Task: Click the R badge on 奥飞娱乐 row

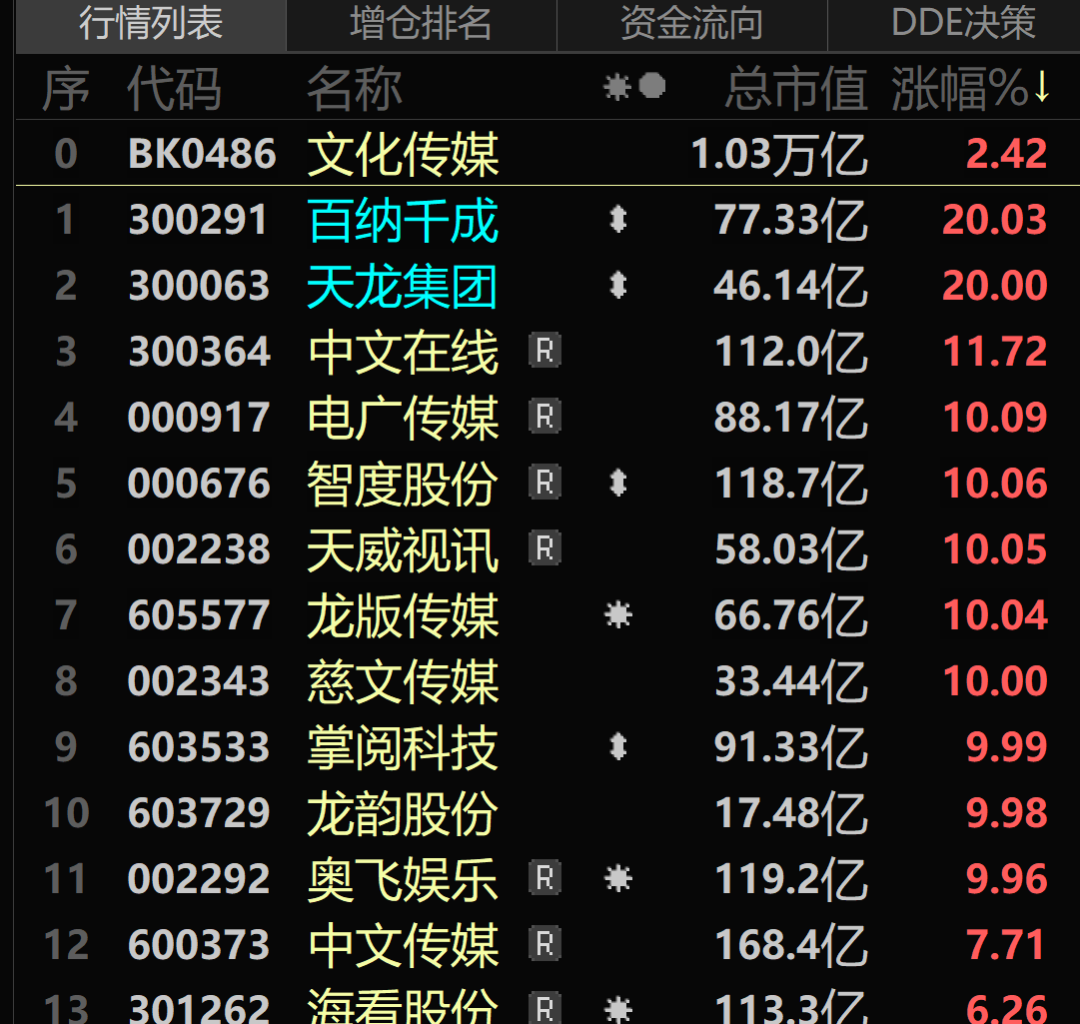Action: 545,878
